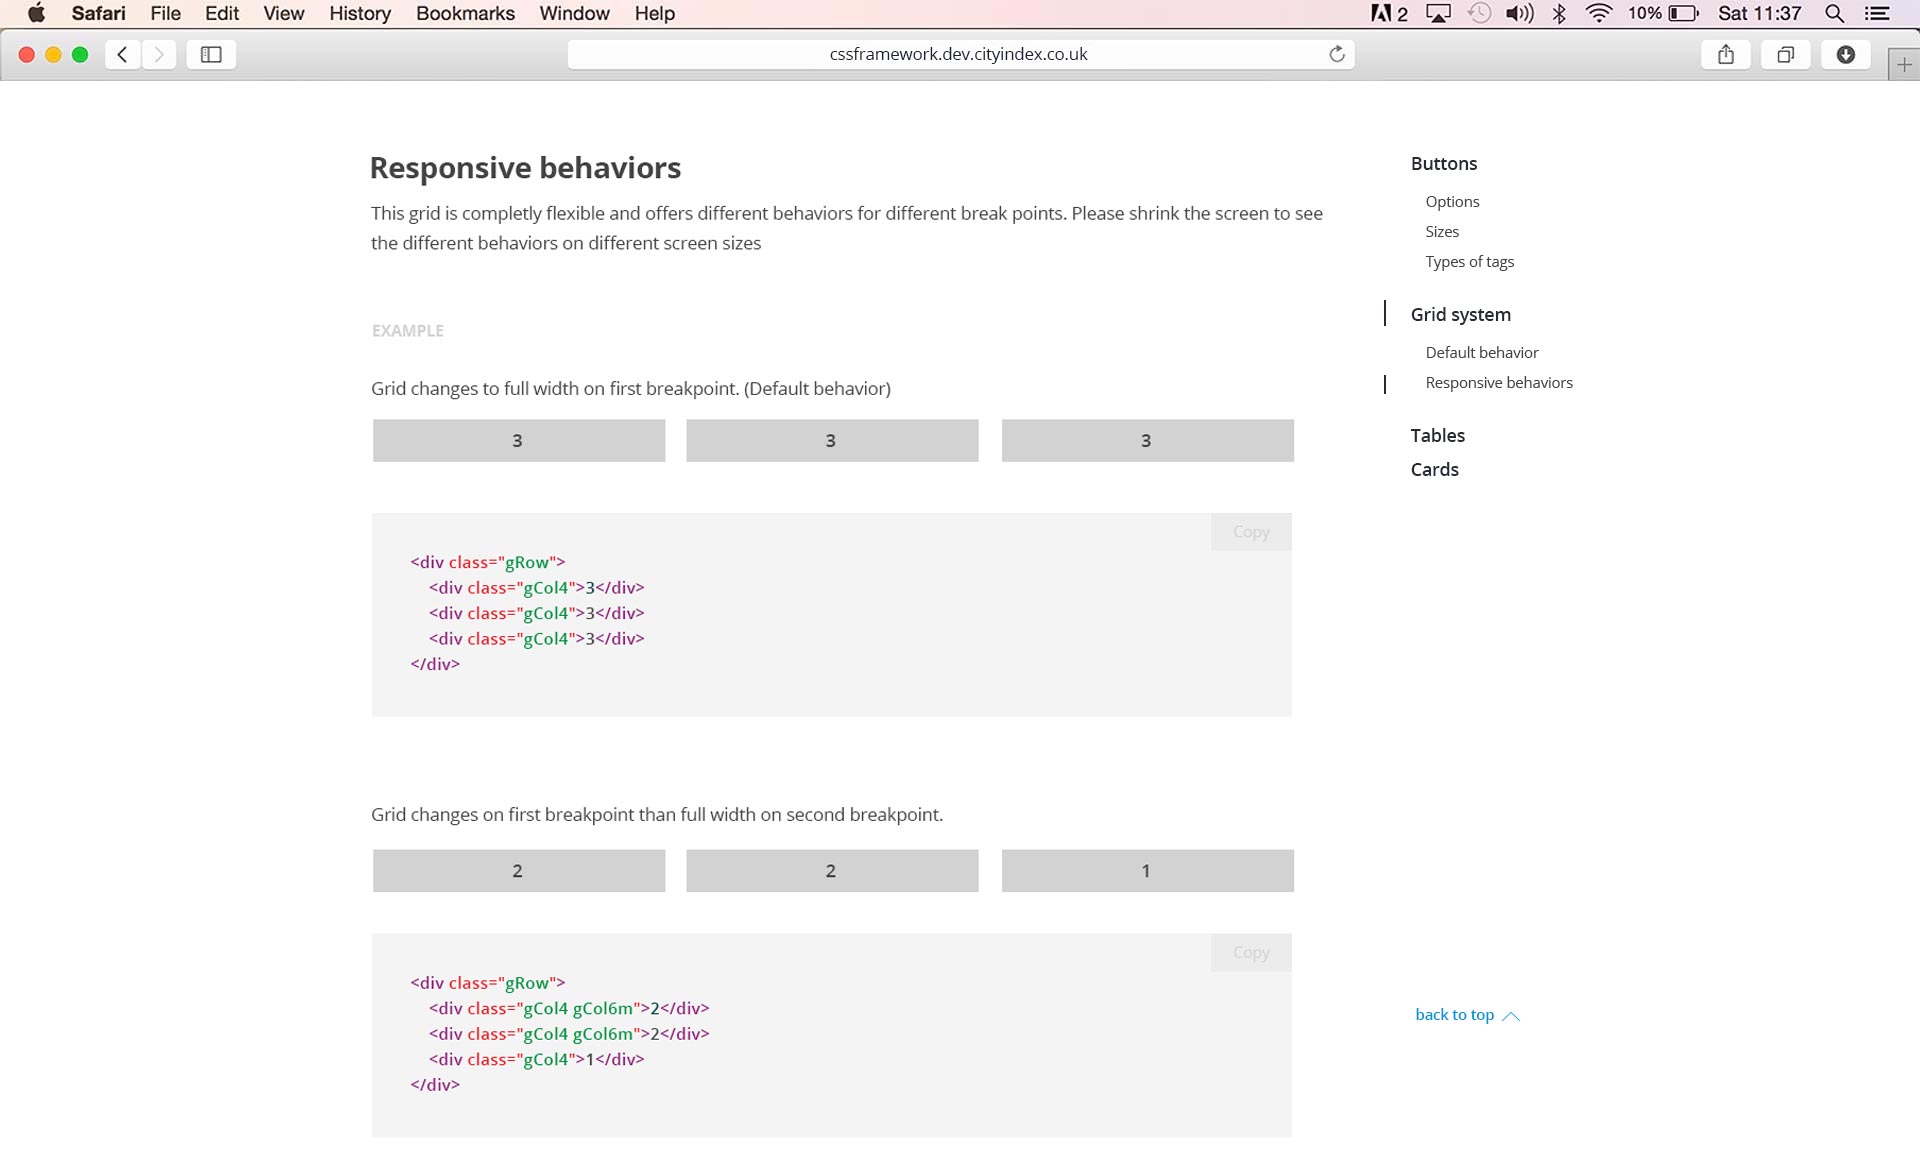Open Spotlight search magnifier icon

(x=1834, y=13)
